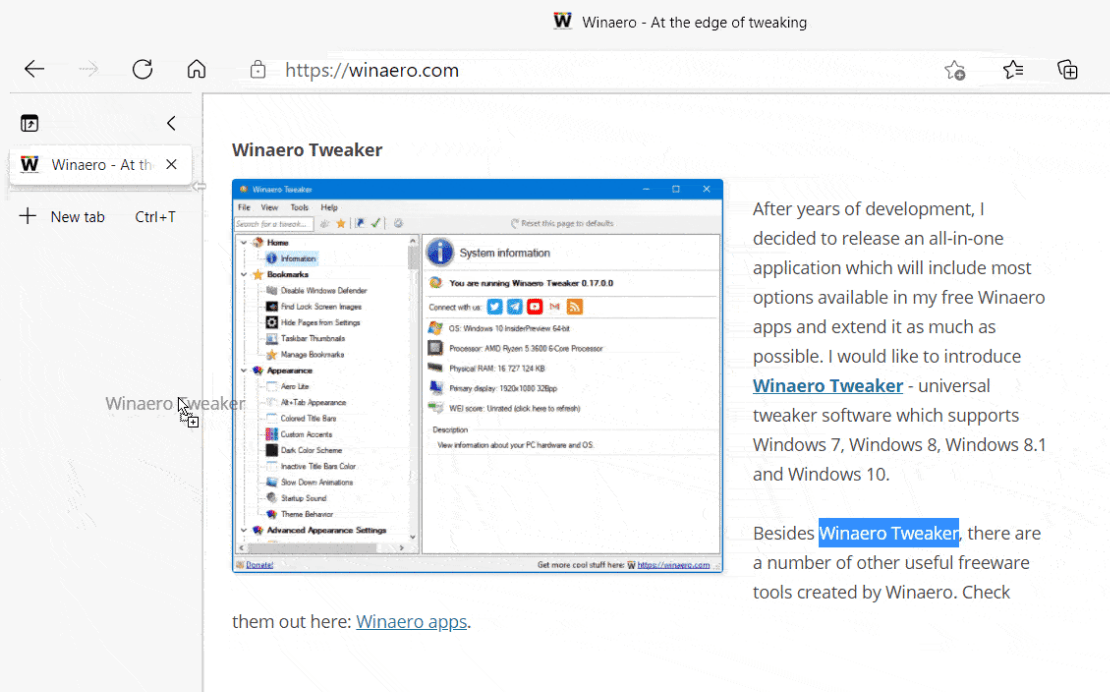The height and width of the screenshot is (692, 1110).
Task: Collapse the vertical tabs pane with the chevron
Action: point(170,122)
